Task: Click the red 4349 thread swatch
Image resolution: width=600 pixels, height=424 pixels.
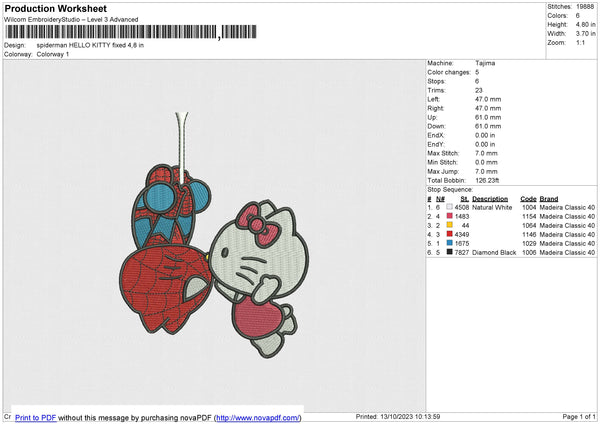Action: 449,234
